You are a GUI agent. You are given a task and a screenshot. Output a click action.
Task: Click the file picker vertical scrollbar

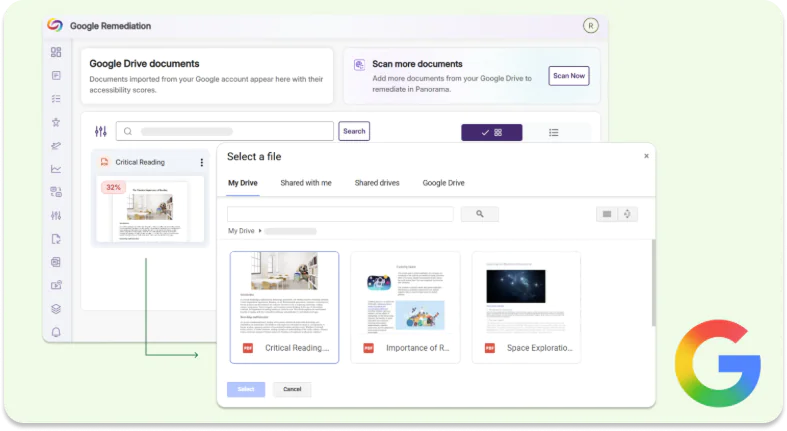[653, 283]
